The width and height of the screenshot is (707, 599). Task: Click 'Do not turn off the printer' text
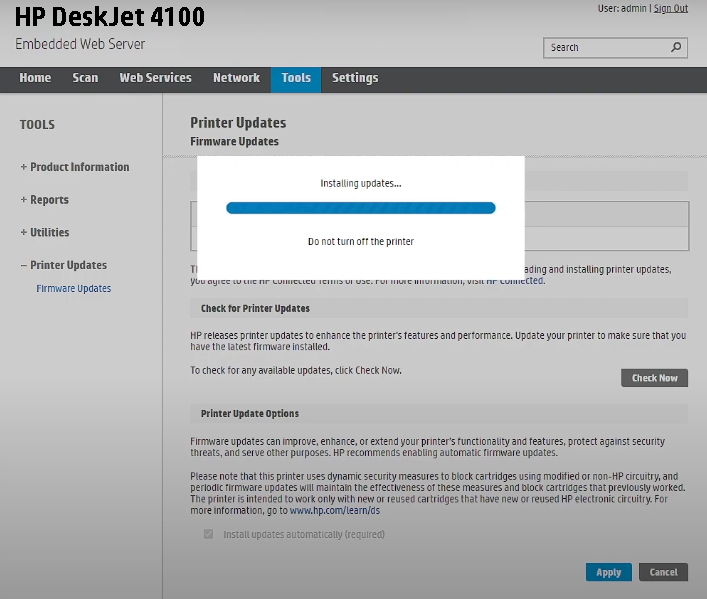coord(361,241)
